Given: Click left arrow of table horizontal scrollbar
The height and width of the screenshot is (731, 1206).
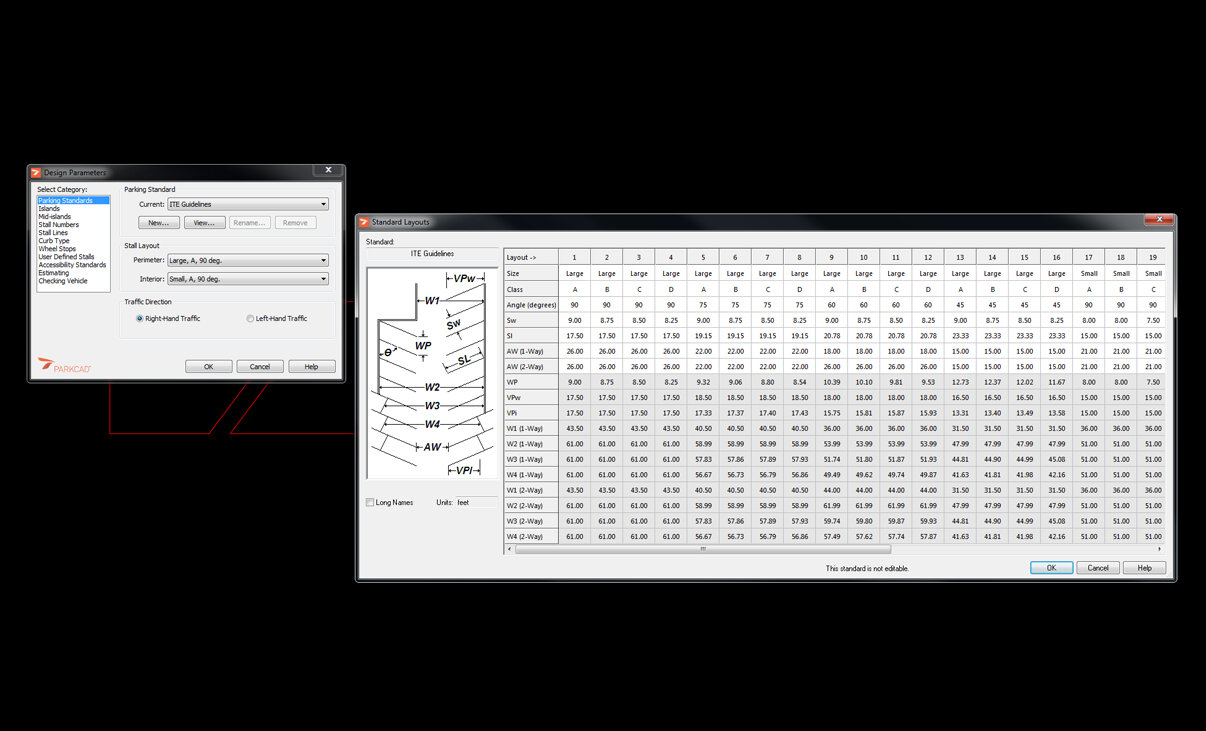Looking at the screenshot, I should click(510, 549).
